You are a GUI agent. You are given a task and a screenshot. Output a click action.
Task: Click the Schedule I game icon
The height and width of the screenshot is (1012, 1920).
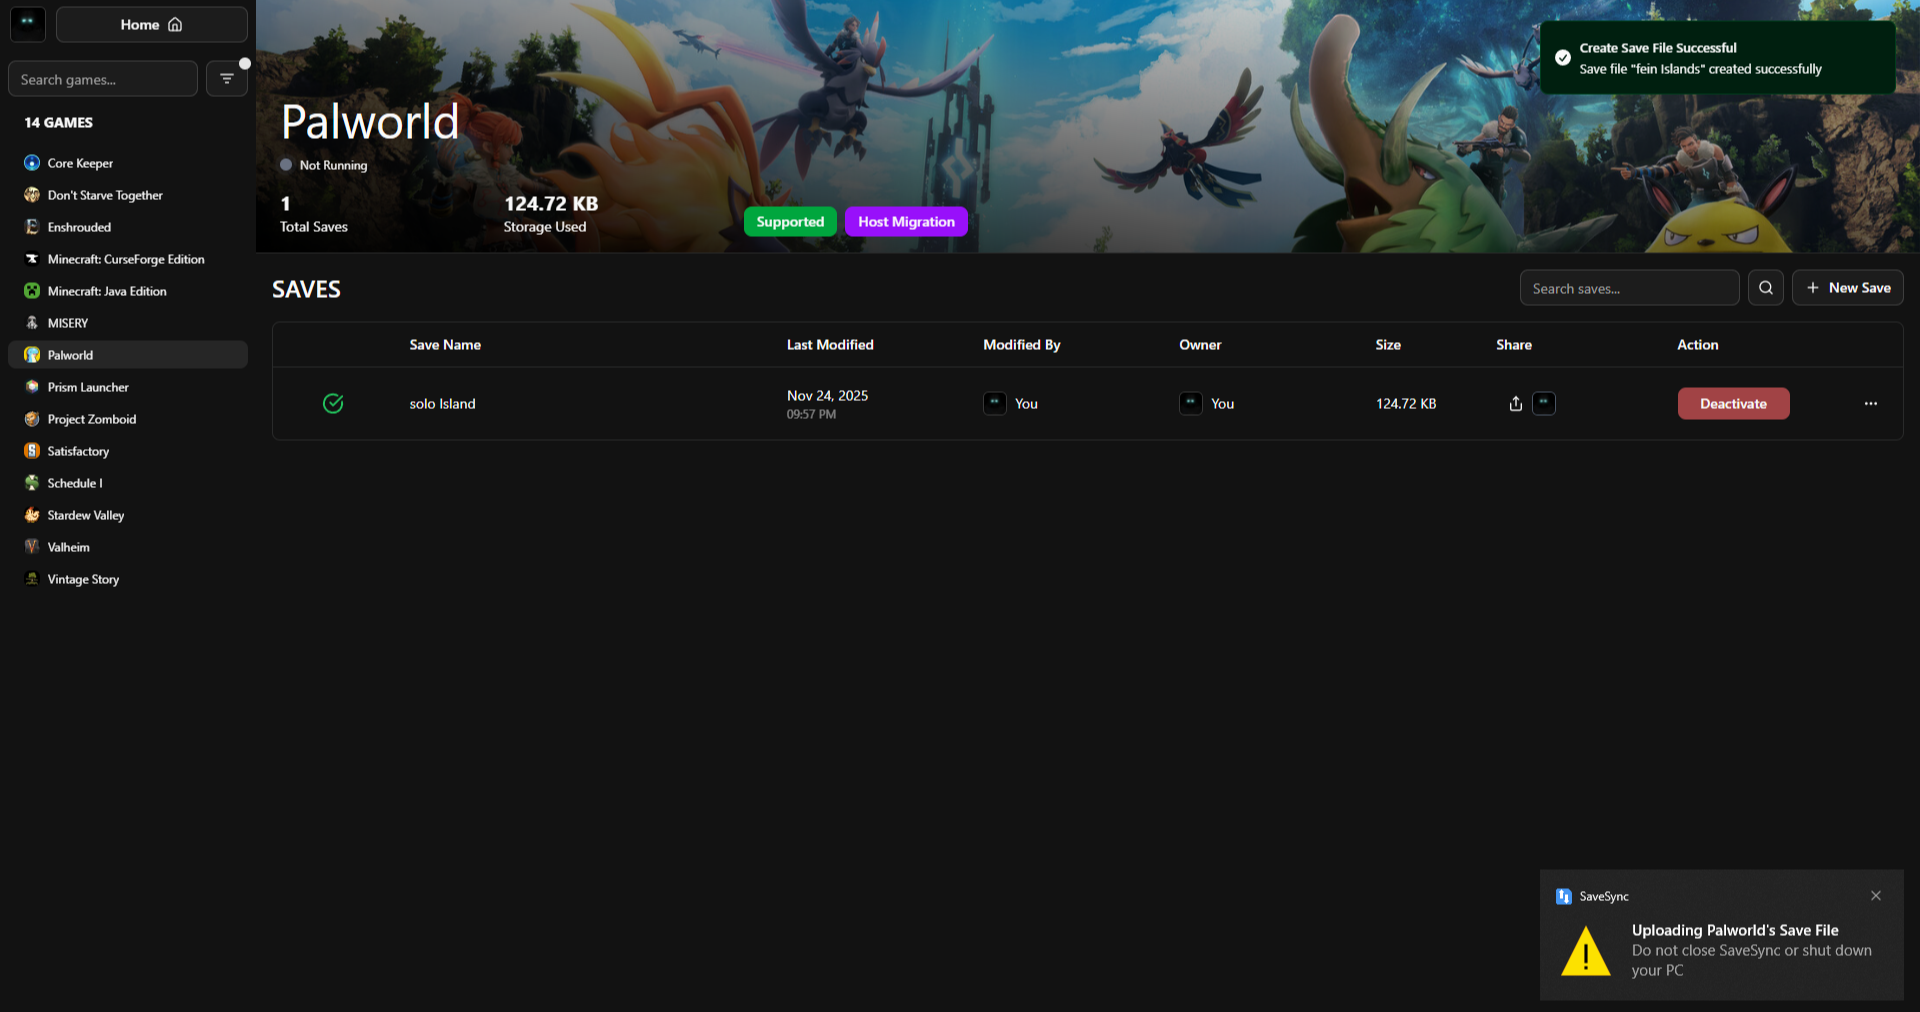pyautogui.click(x=32, y=483)
